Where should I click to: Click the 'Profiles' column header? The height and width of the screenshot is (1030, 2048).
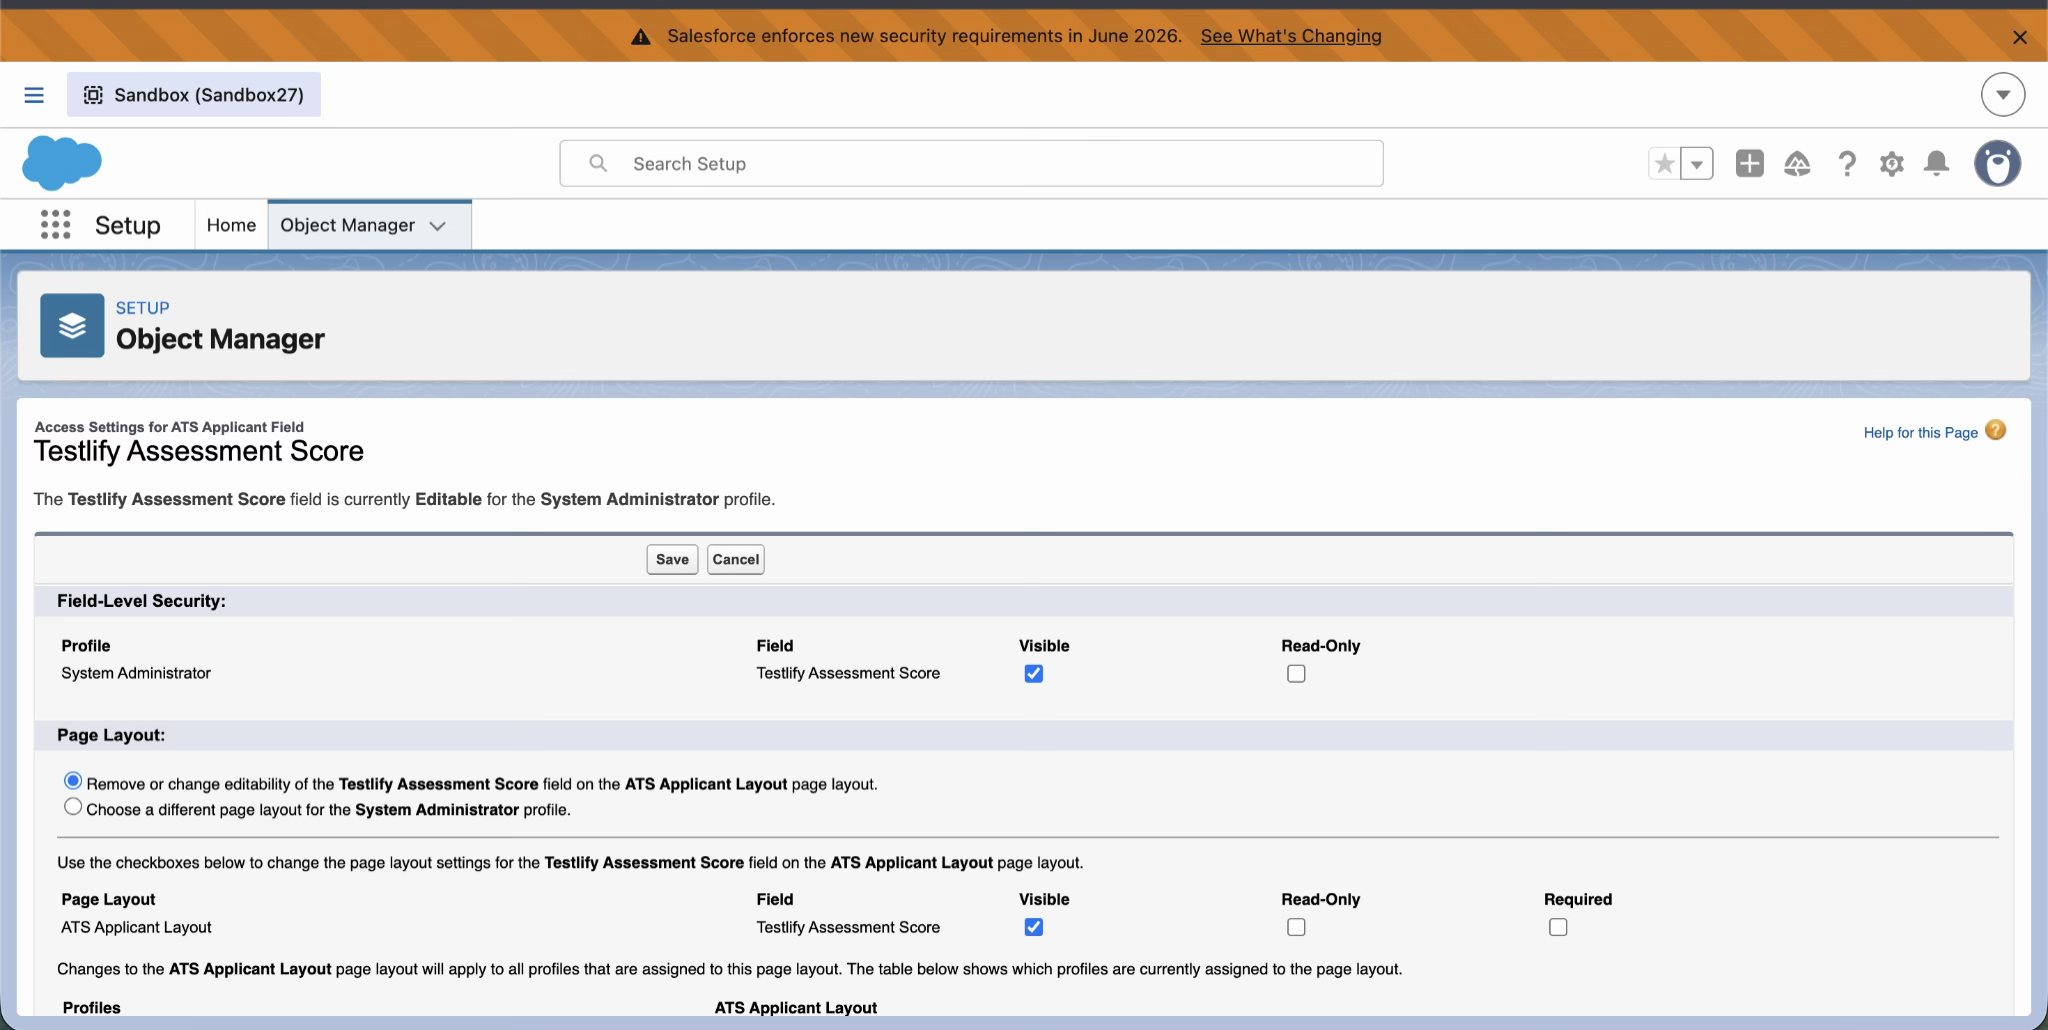[92, 1008]
